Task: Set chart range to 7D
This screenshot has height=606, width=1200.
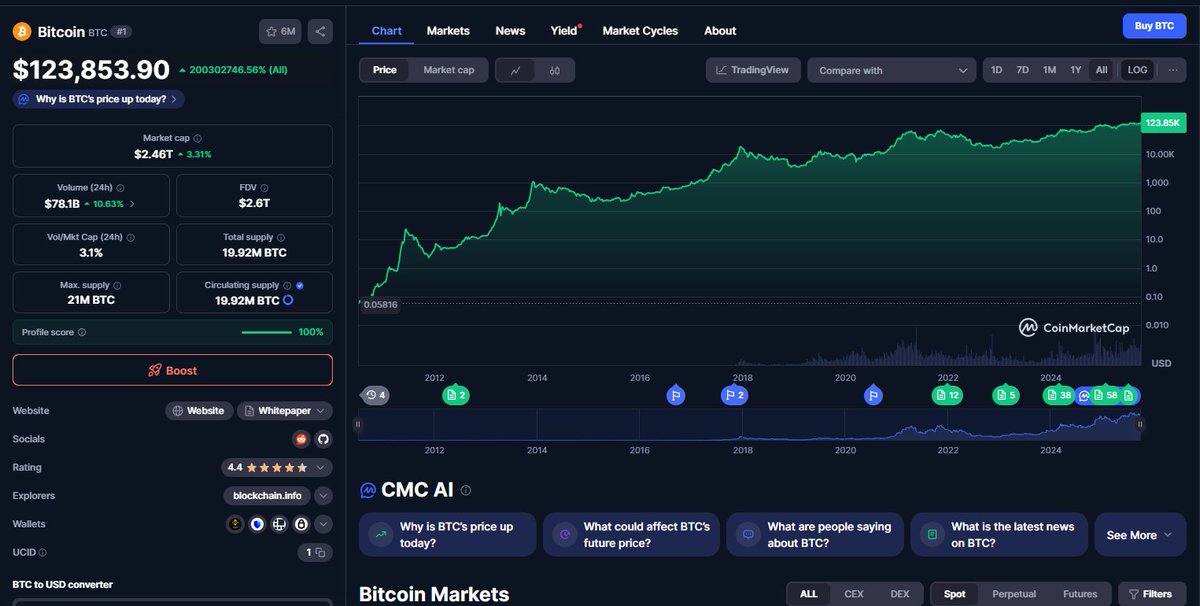Action: [1022, 70]
